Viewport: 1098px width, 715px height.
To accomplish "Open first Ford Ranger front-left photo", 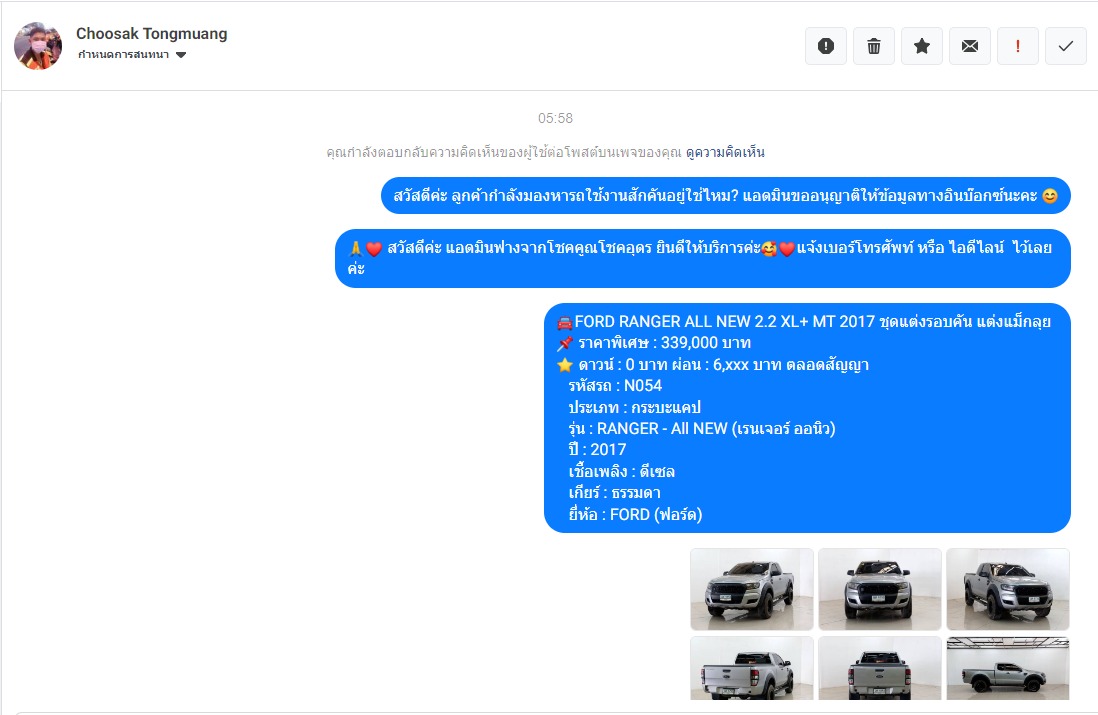I will tap(751, 589).
